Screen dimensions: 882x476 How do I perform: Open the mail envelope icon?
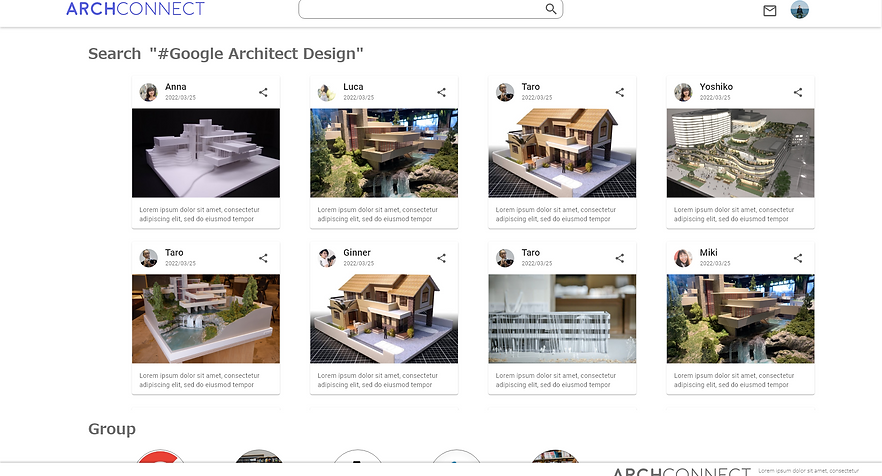pos(770,11)
